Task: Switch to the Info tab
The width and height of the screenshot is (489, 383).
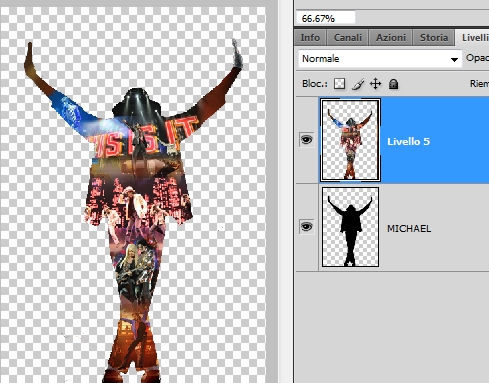Action: (x=310, y=37)
